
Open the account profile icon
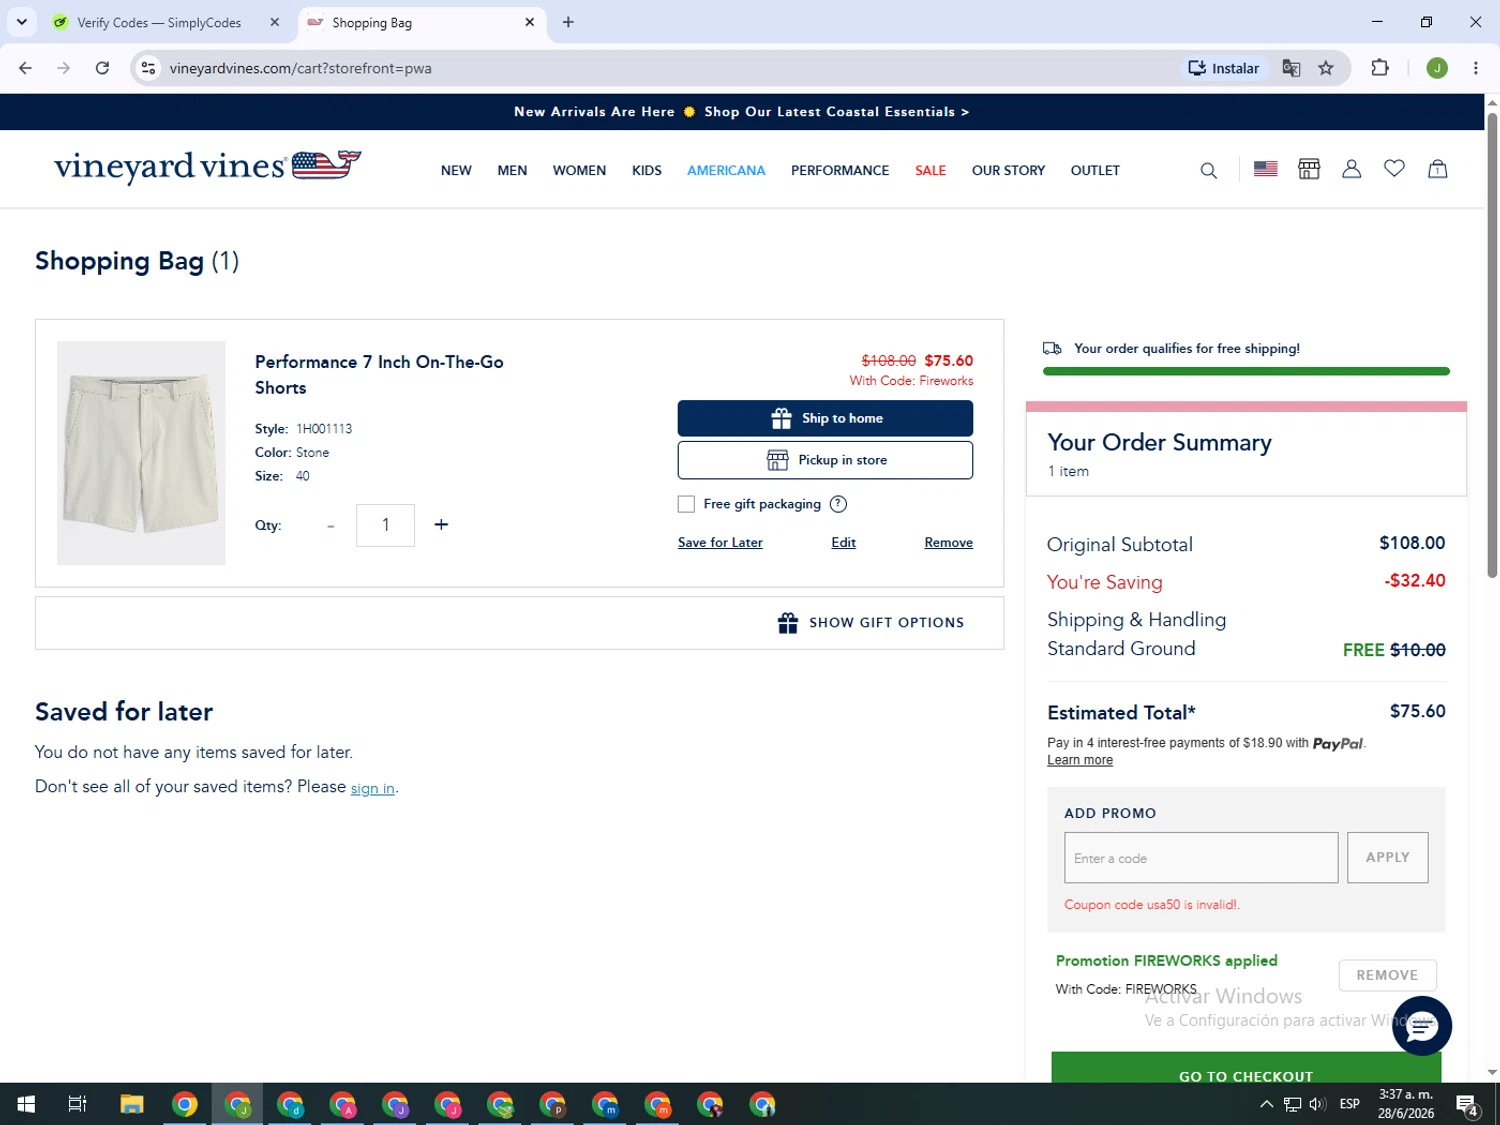[1351, 169]
